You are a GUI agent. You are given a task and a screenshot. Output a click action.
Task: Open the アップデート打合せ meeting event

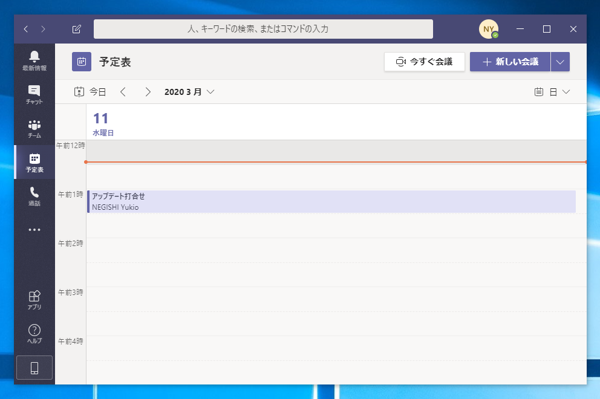332,202
